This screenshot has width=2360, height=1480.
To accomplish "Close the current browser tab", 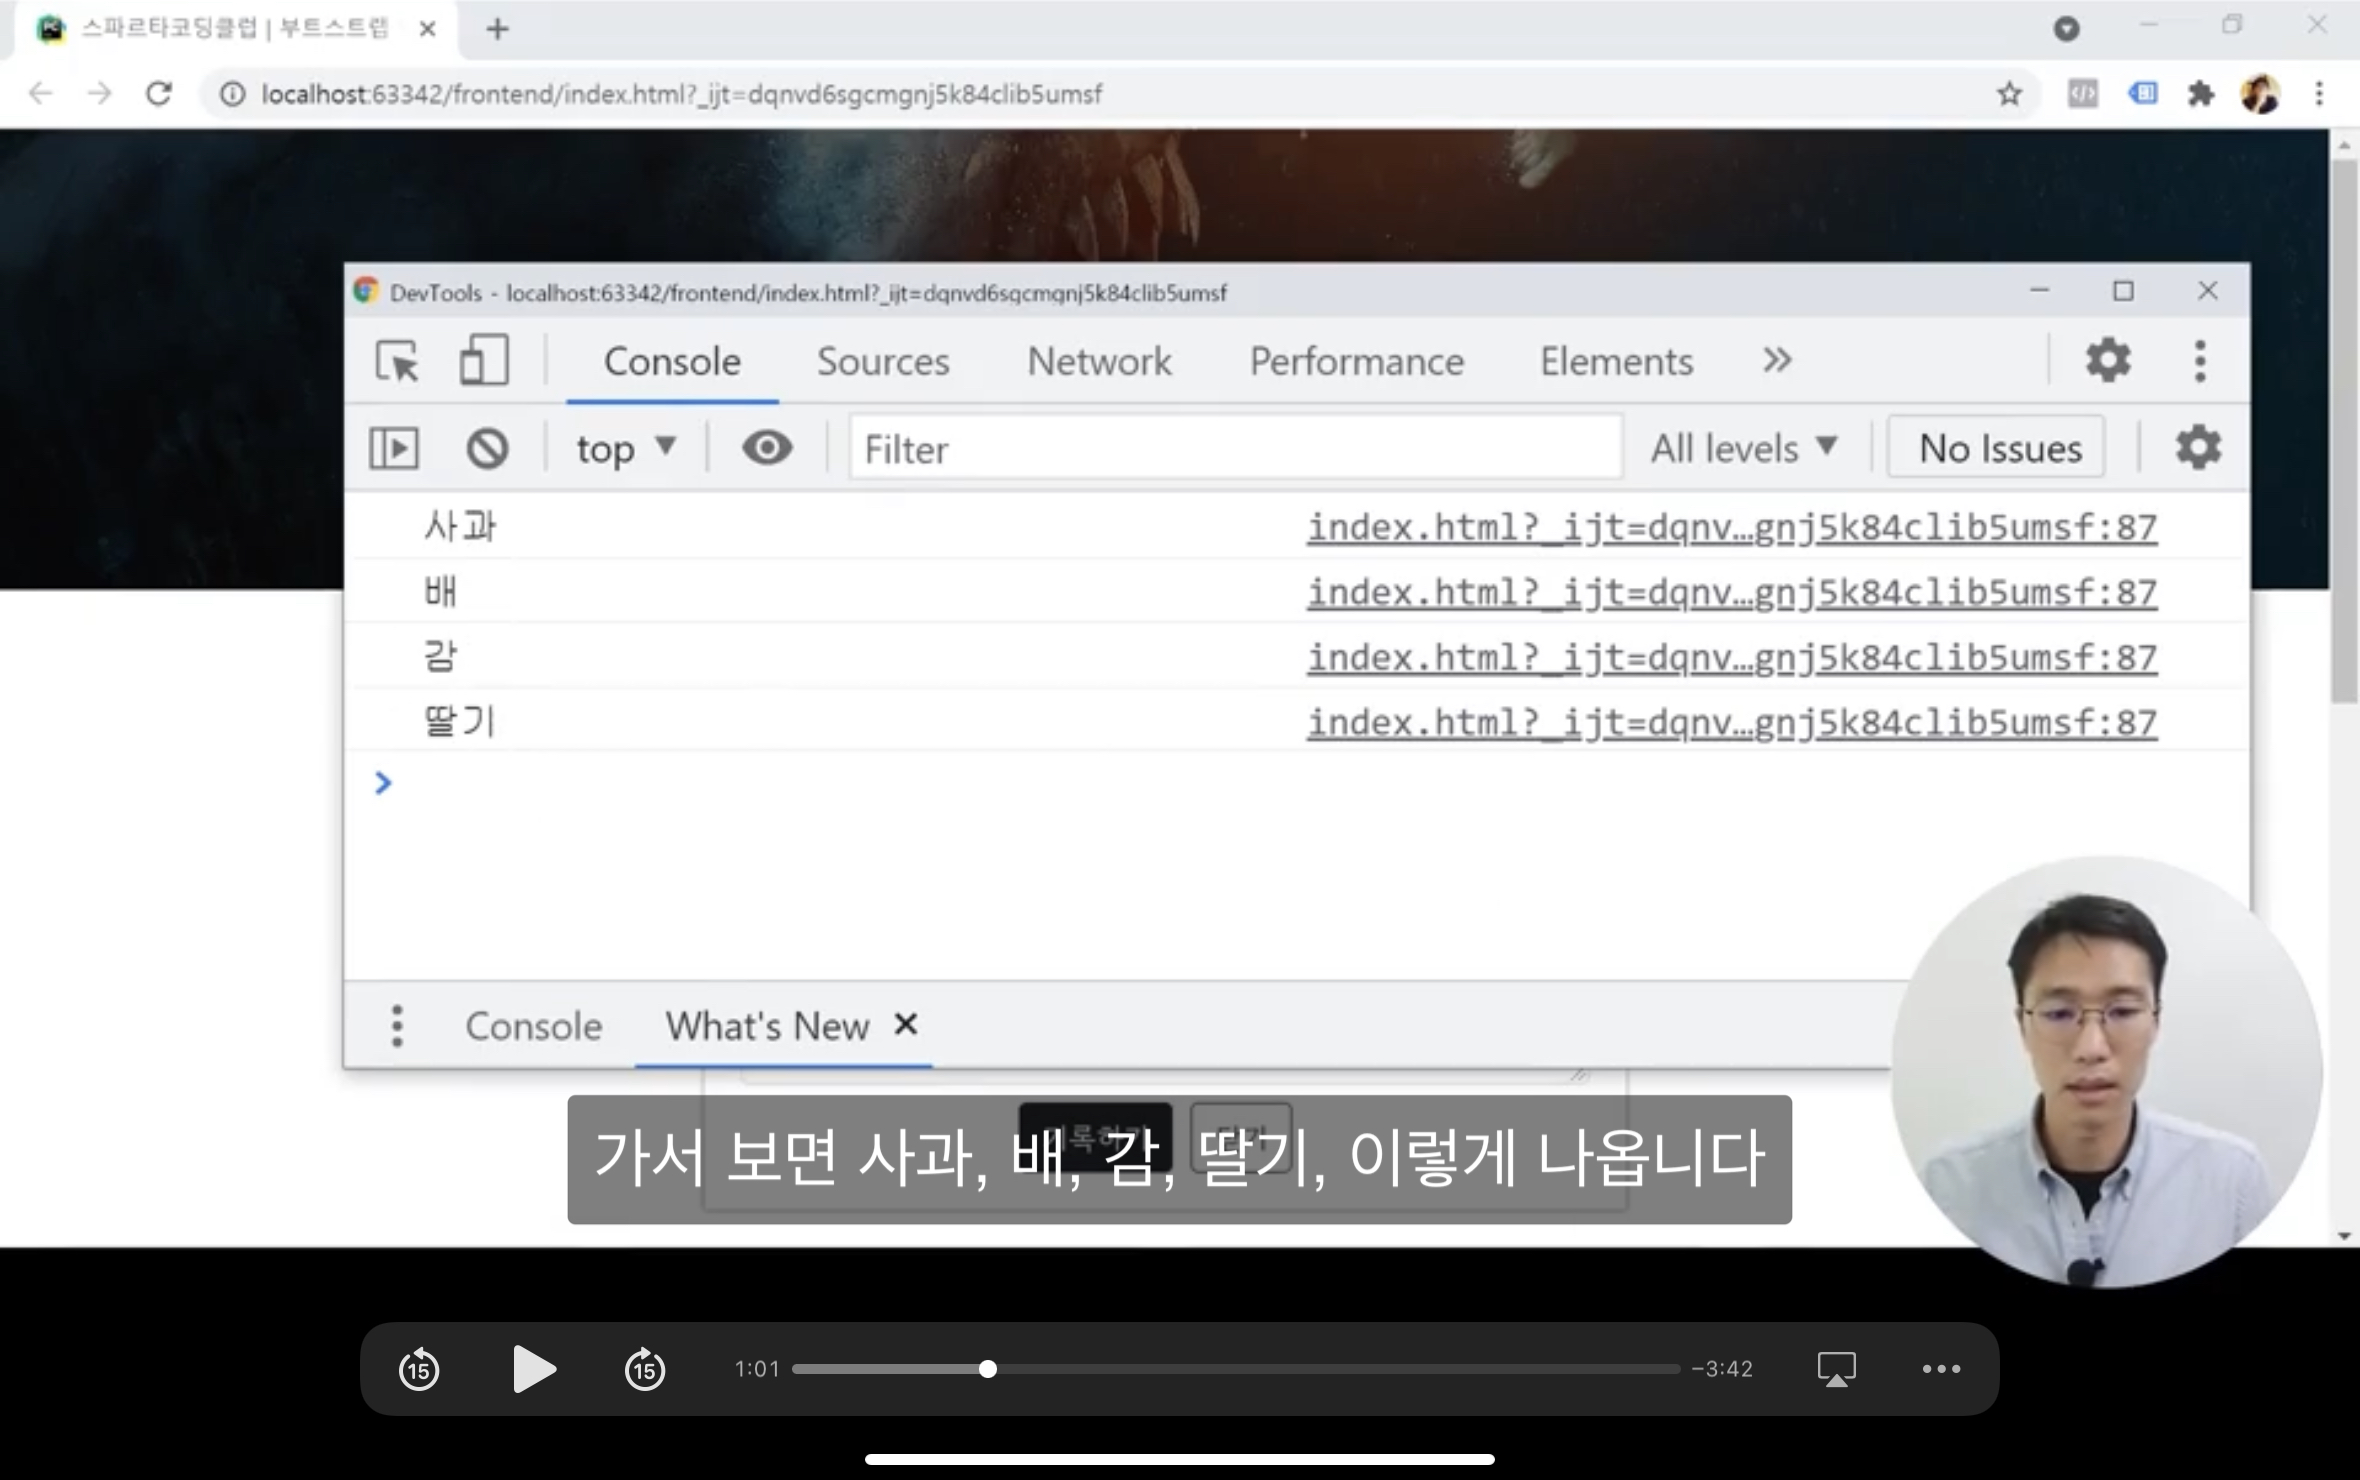I will pyautogui.click(x=427, y=29).
